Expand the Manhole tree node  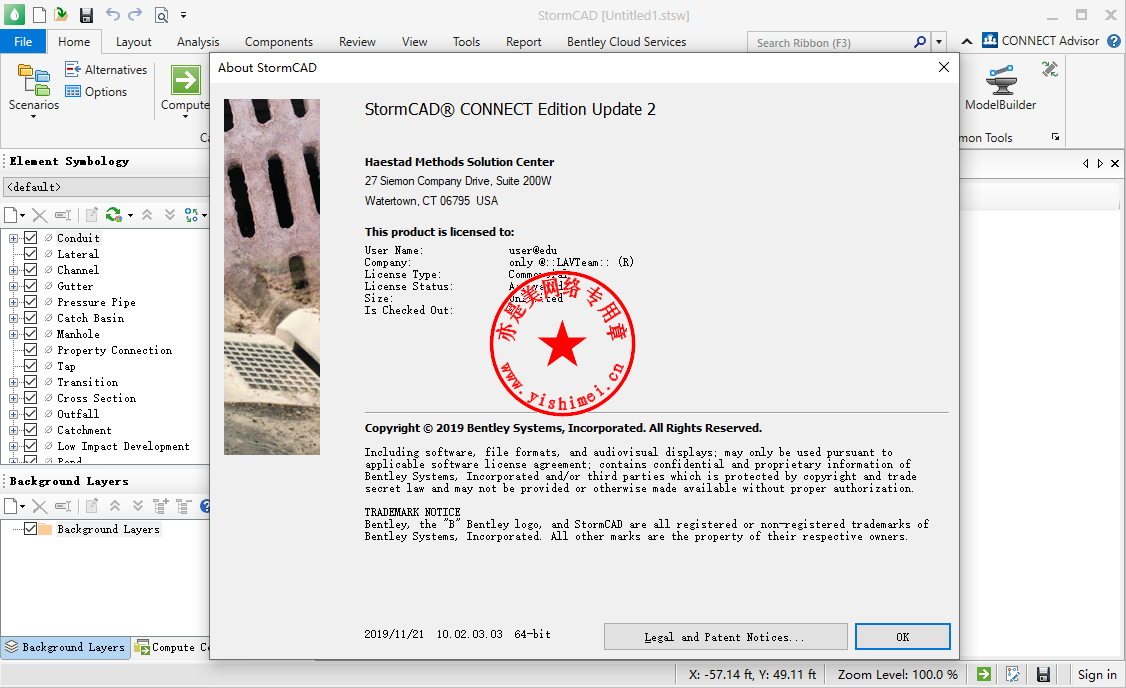13,335
